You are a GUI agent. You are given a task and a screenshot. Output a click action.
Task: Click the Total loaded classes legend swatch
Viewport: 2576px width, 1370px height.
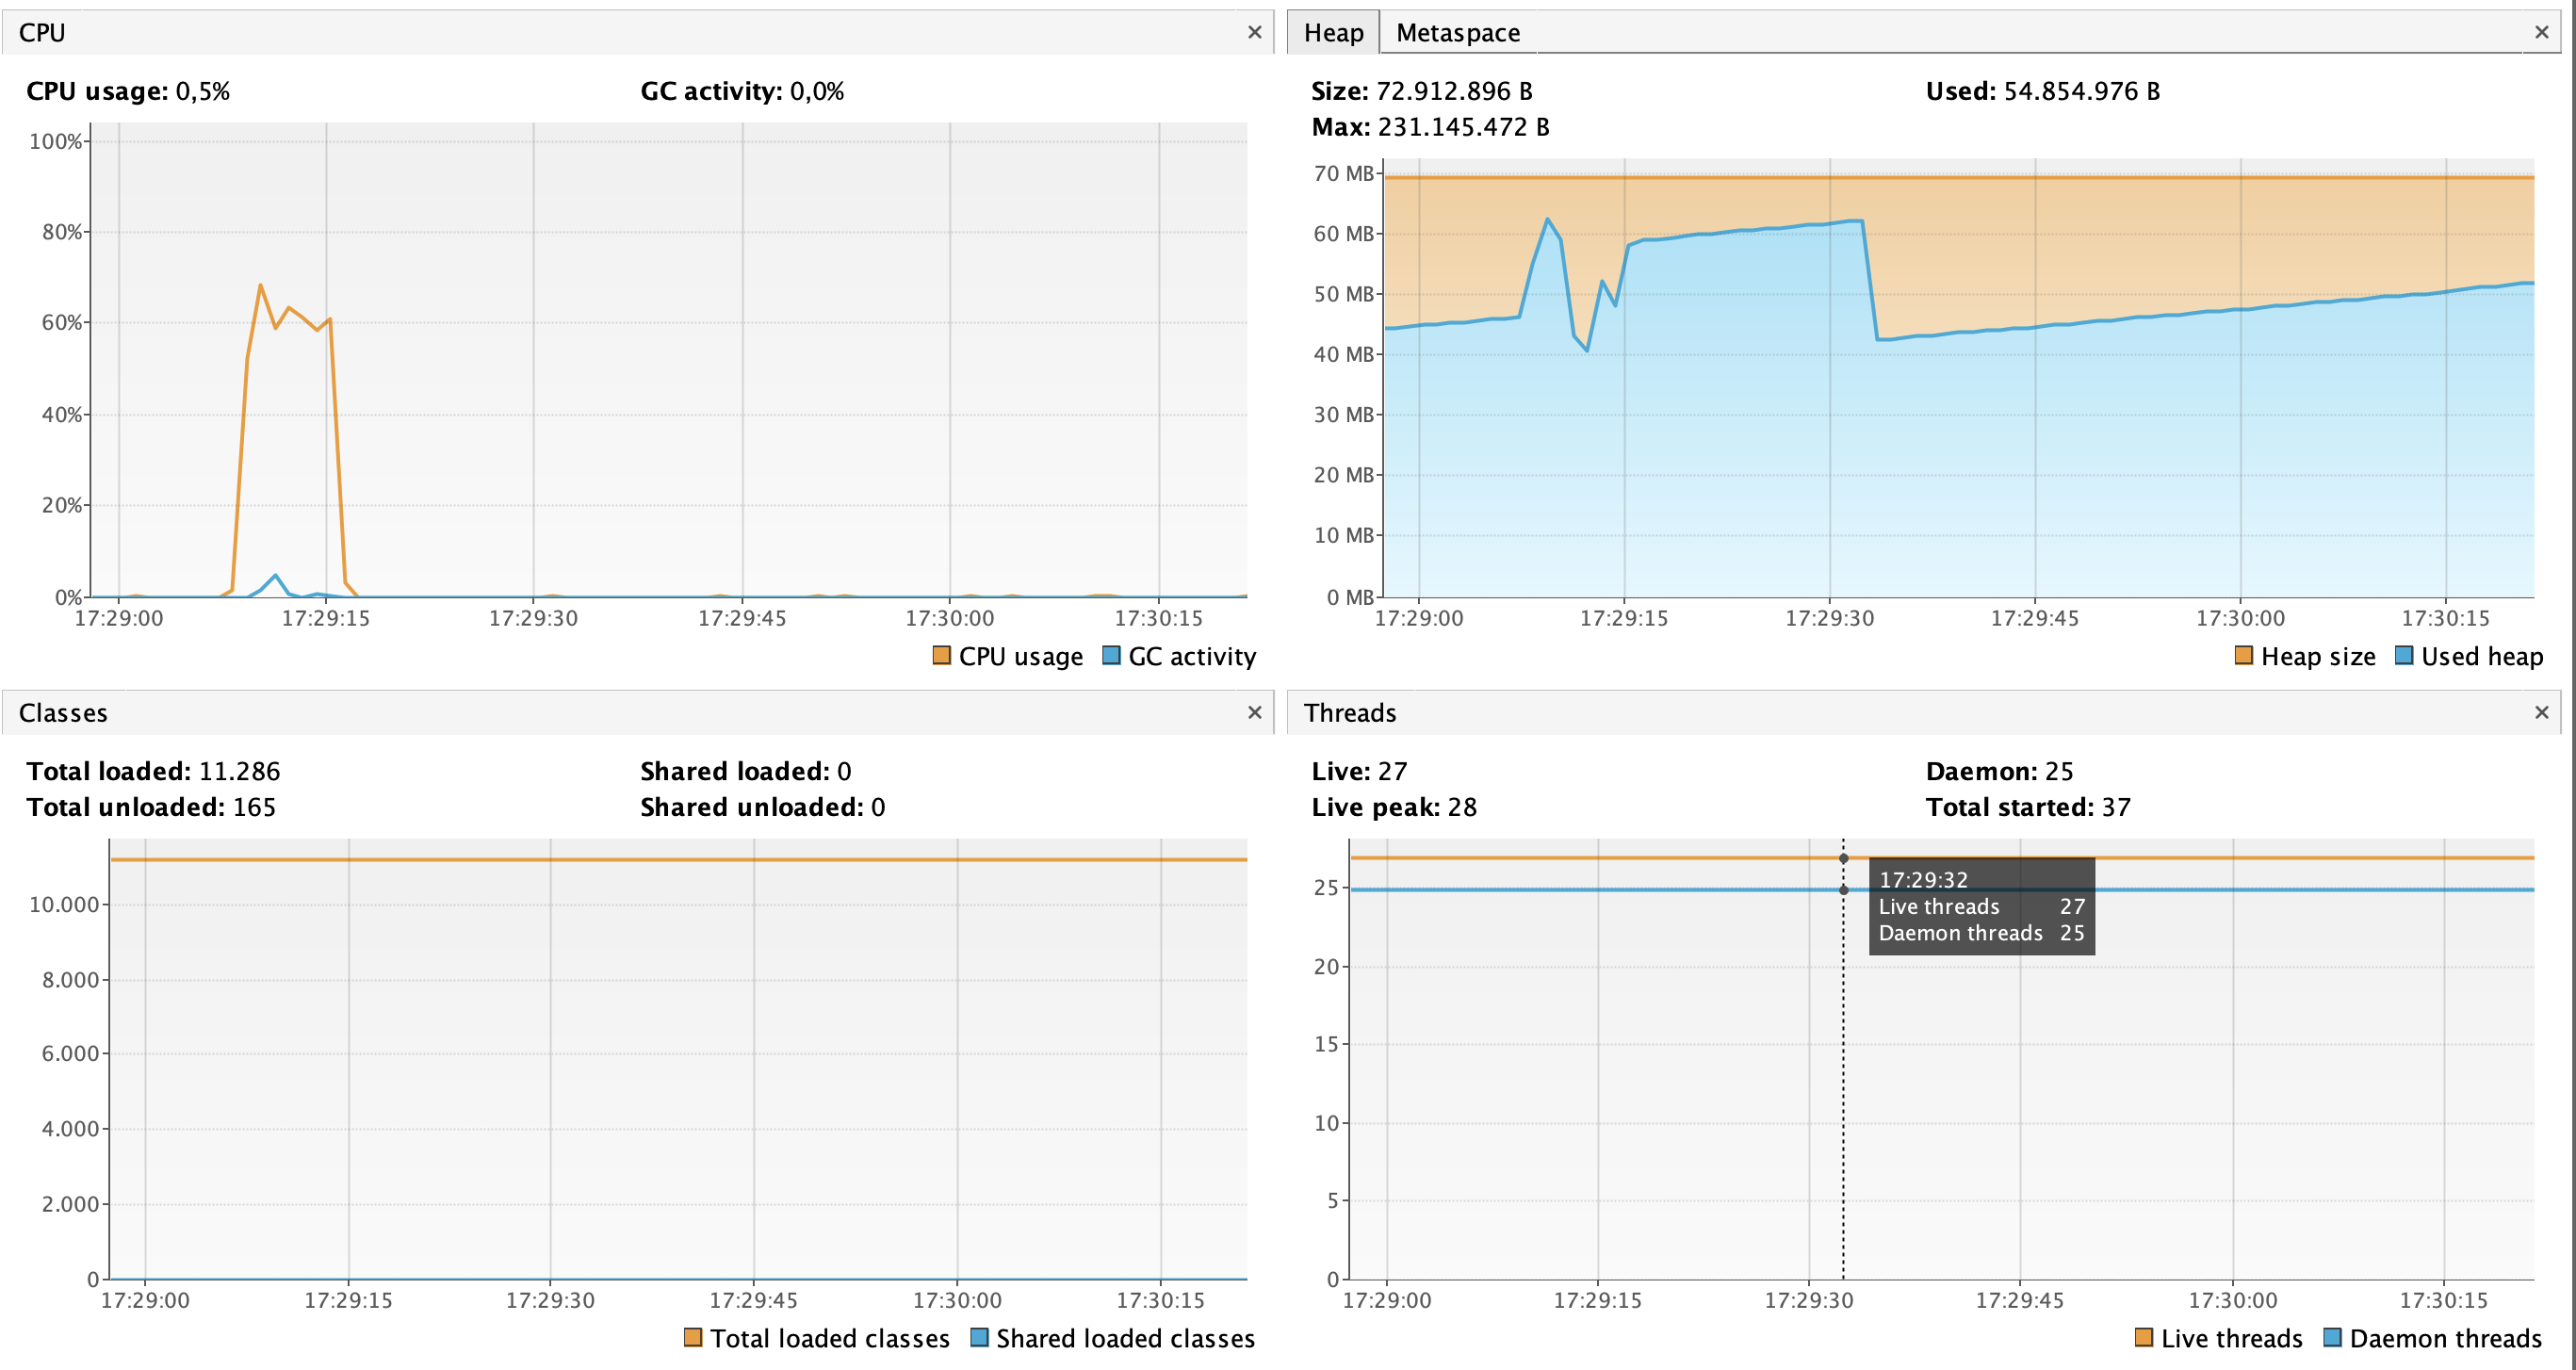click(x=693, y=1337)
